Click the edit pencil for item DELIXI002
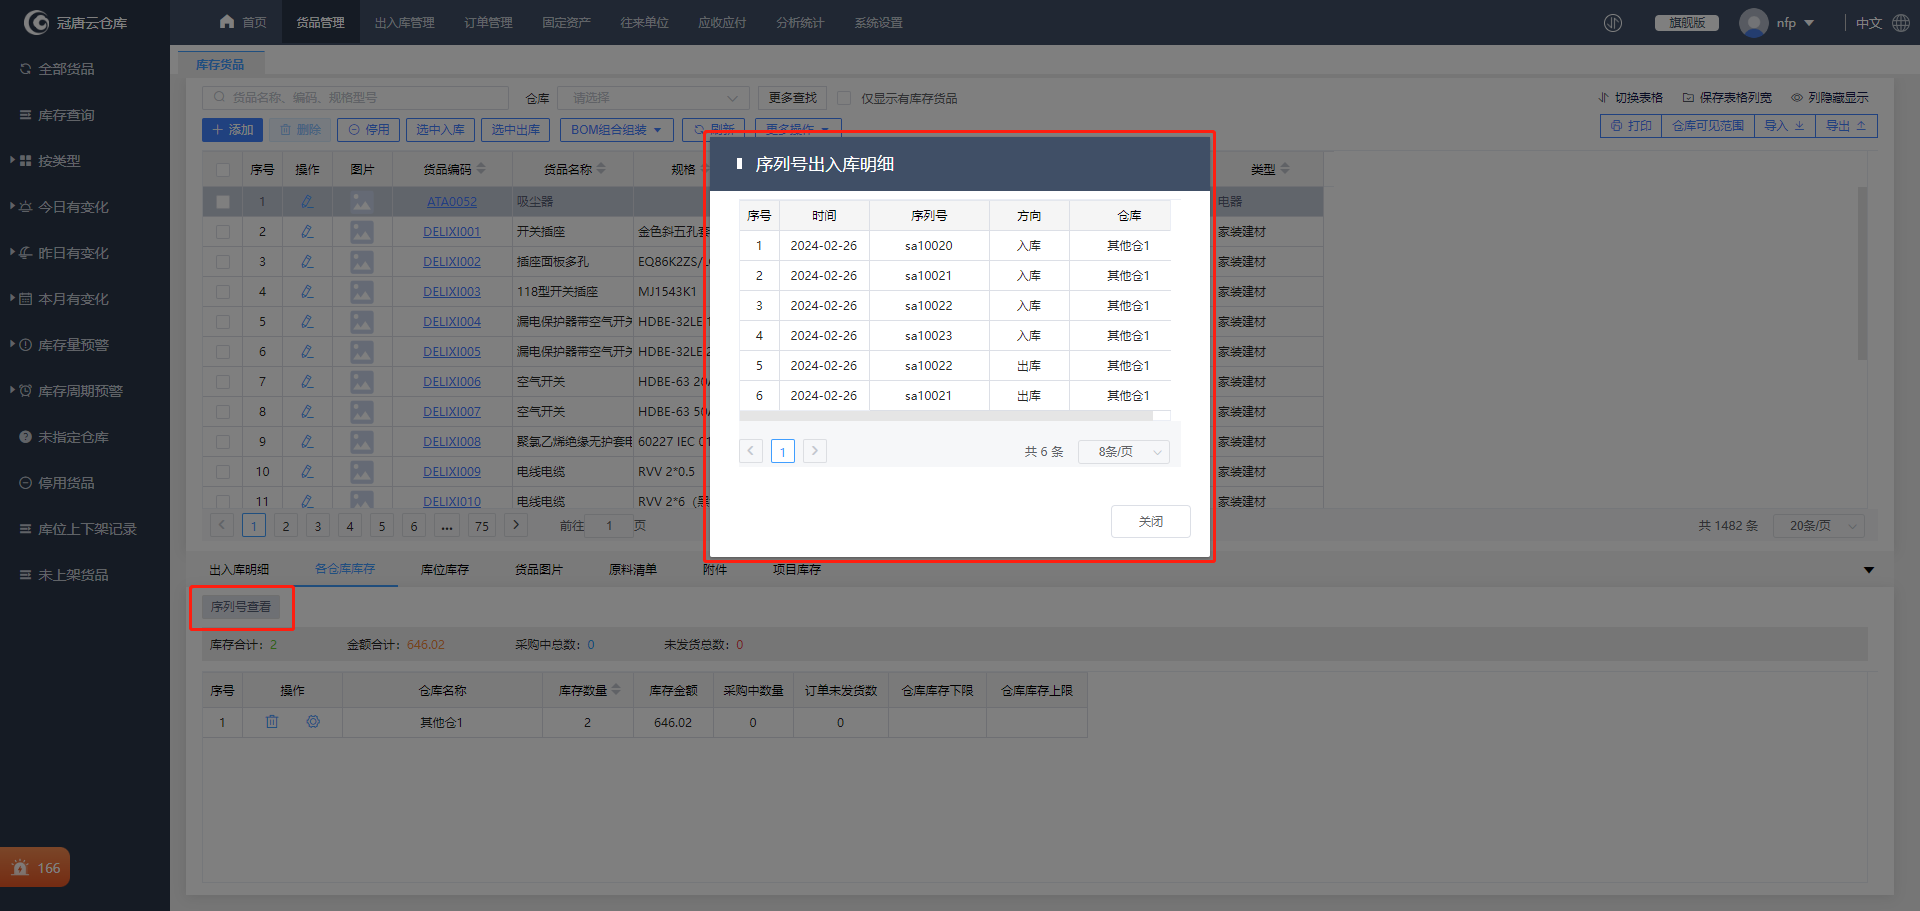This screenshot has width=1920, height=911. (307, 261)
